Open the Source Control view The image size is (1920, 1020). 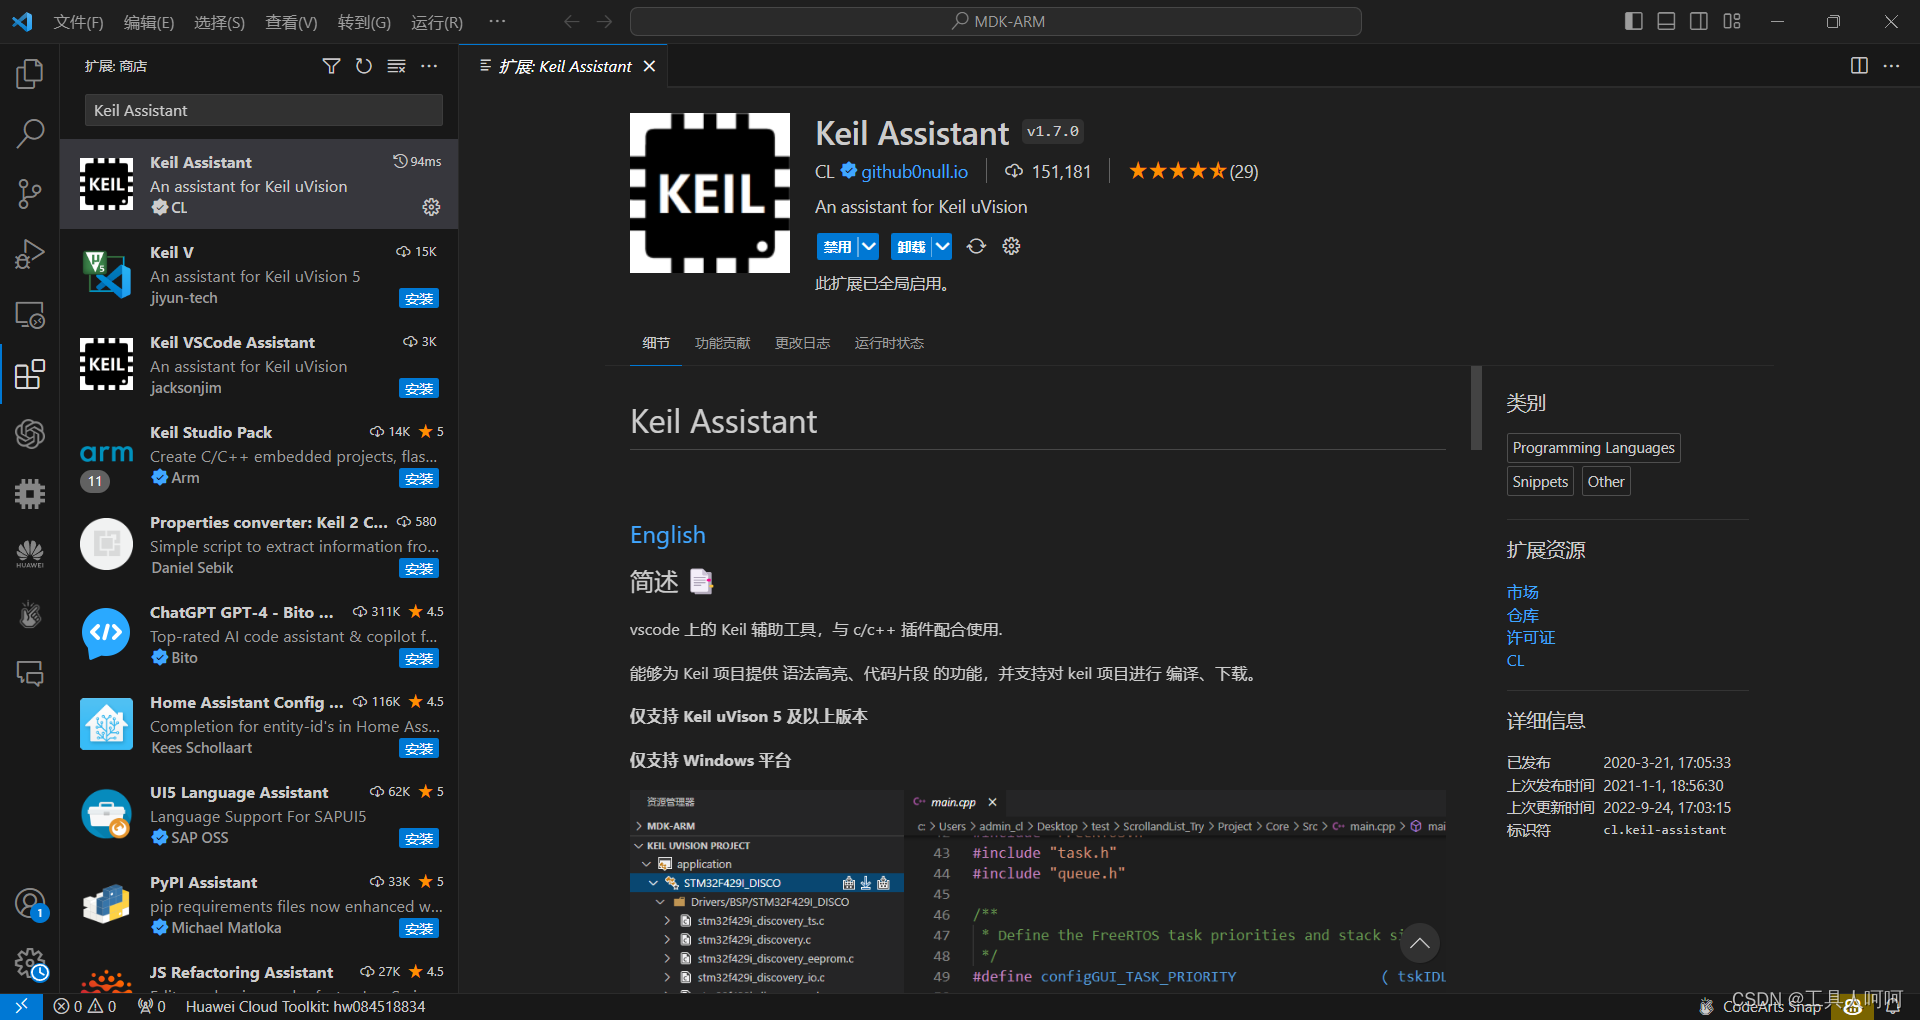click(30, 194)
